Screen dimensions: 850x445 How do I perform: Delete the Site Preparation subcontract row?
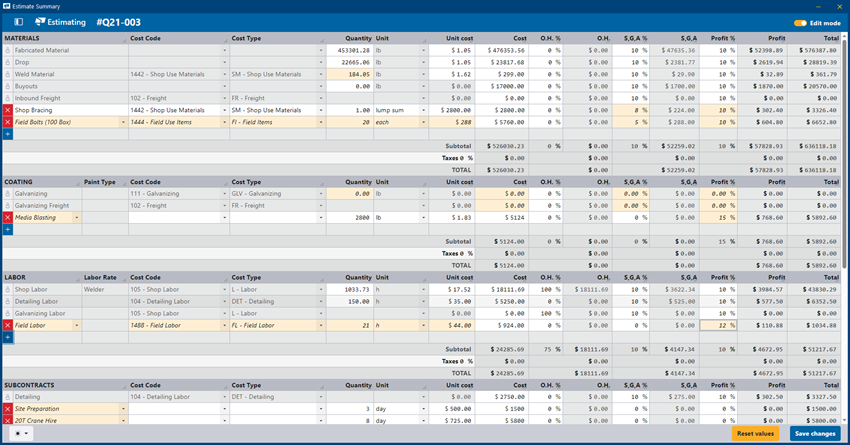[7, 408]
